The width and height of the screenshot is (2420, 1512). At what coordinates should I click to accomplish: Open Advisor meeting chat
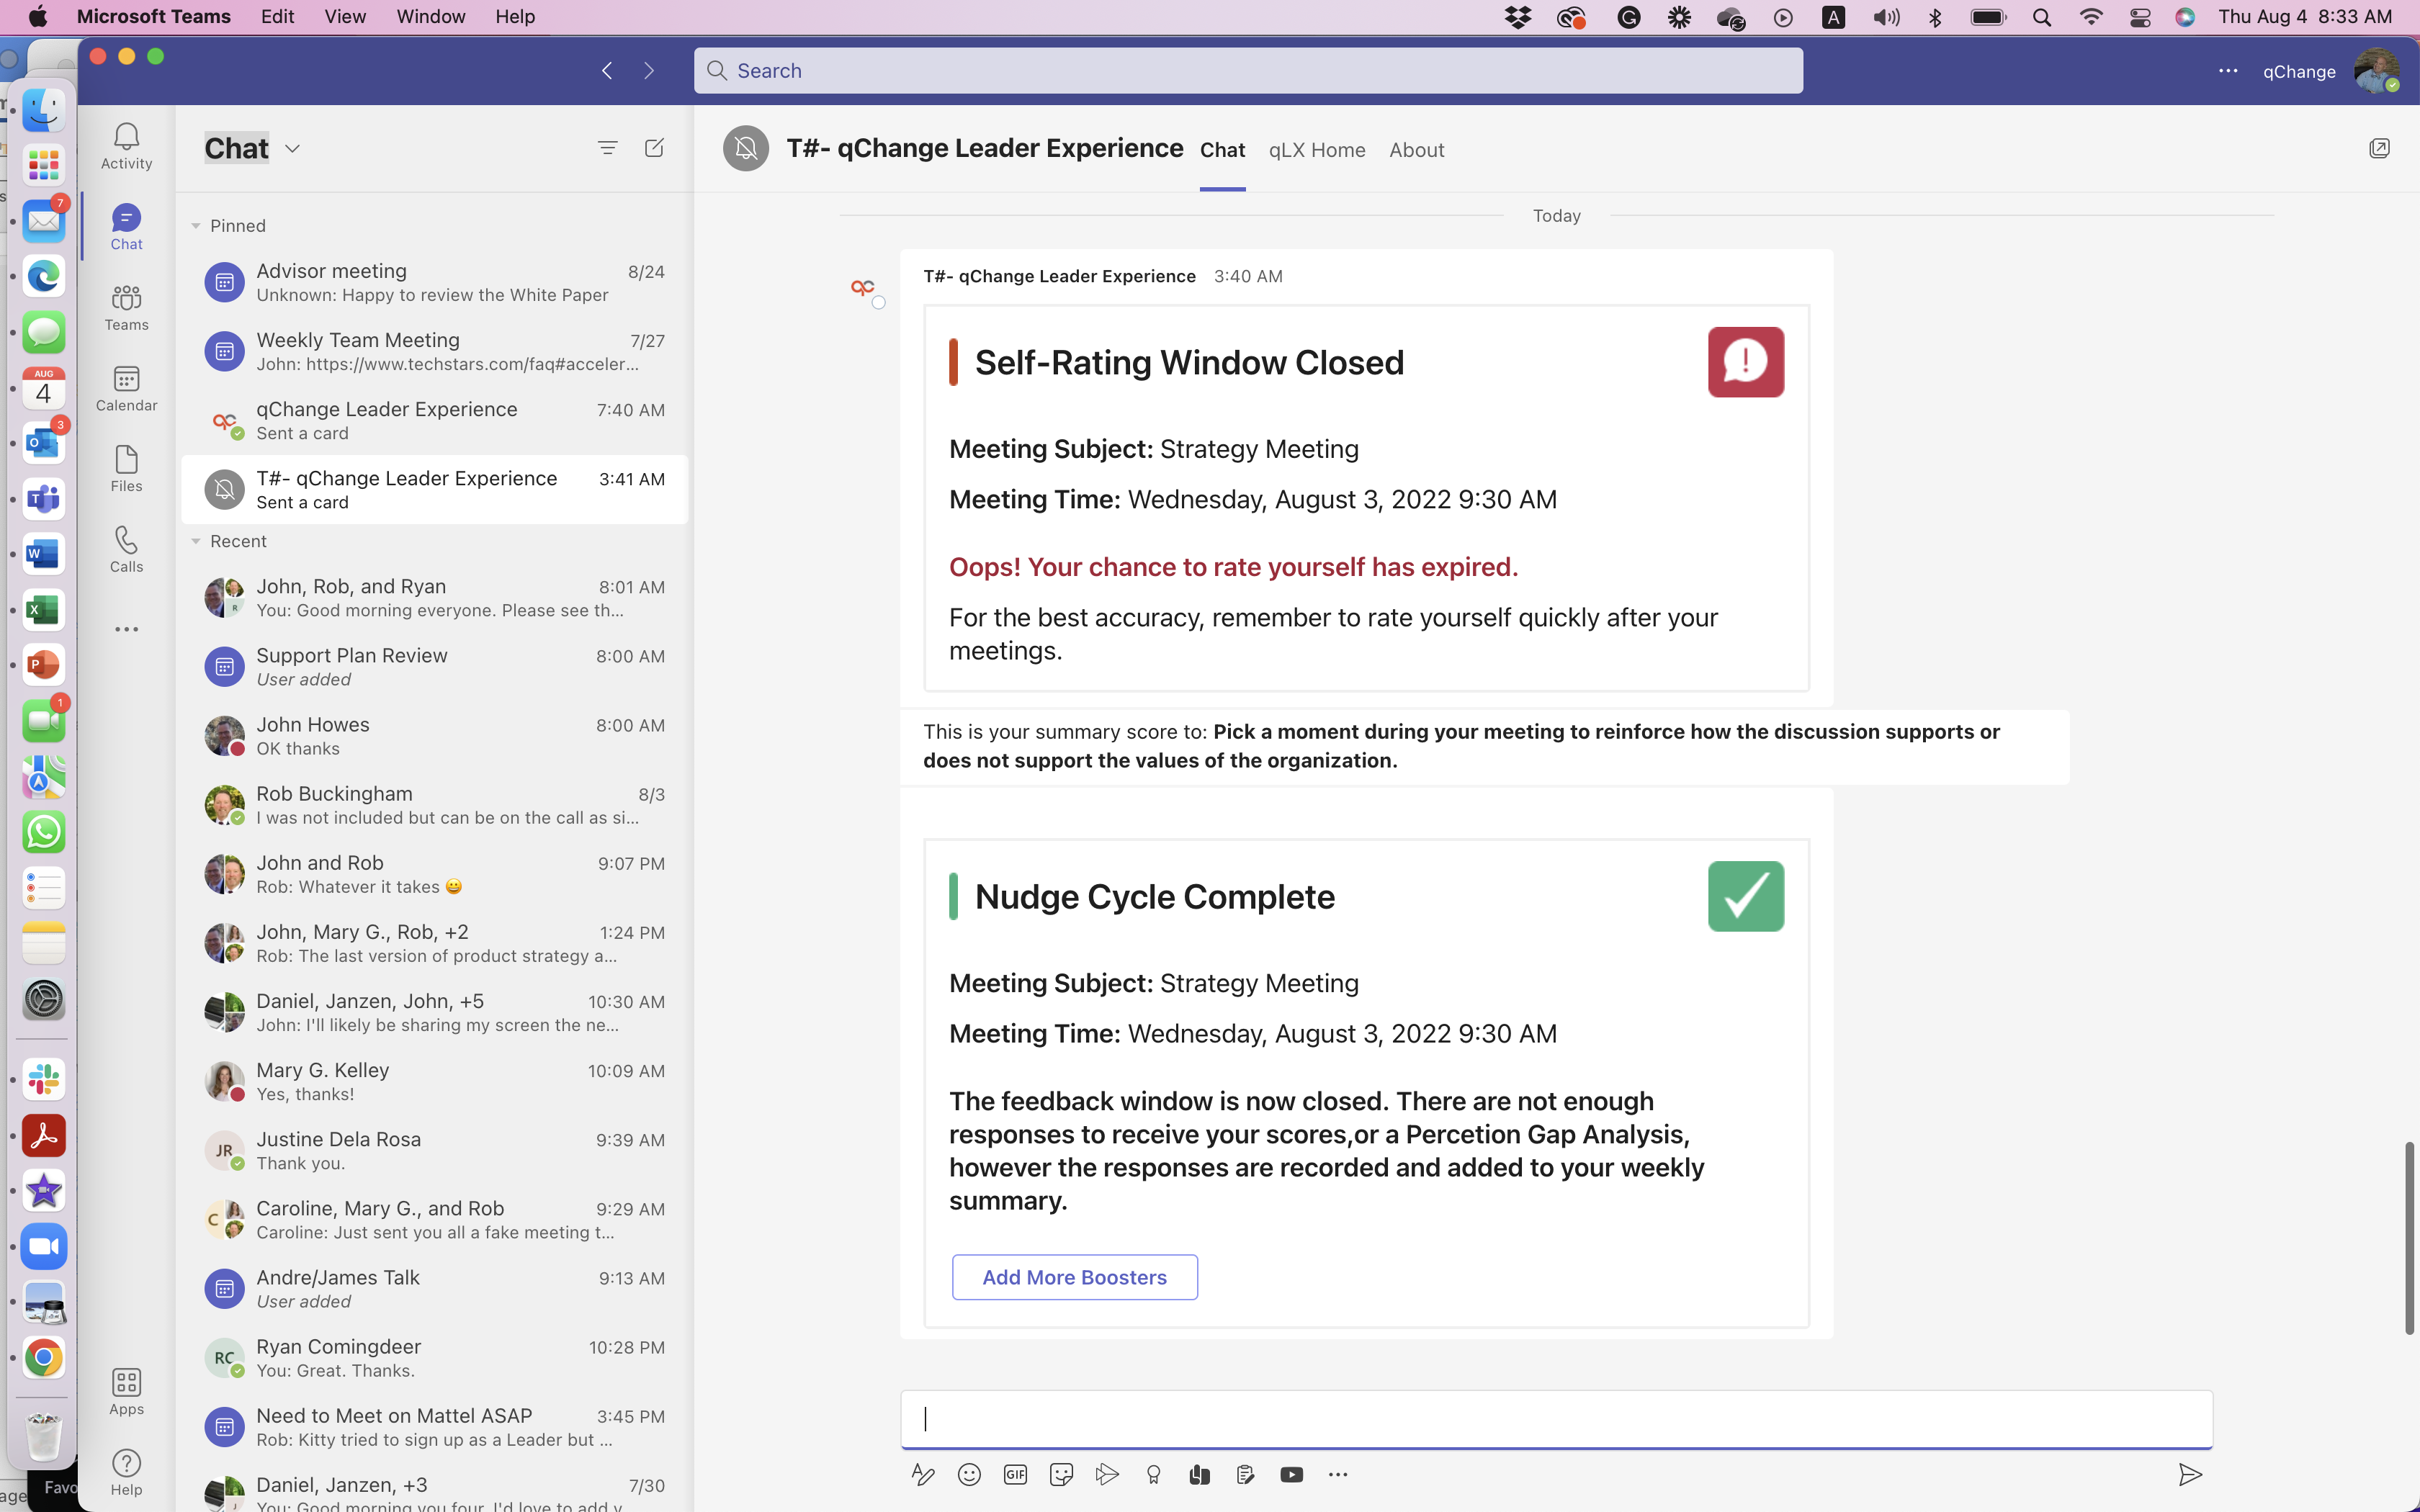tap(434, 282)
